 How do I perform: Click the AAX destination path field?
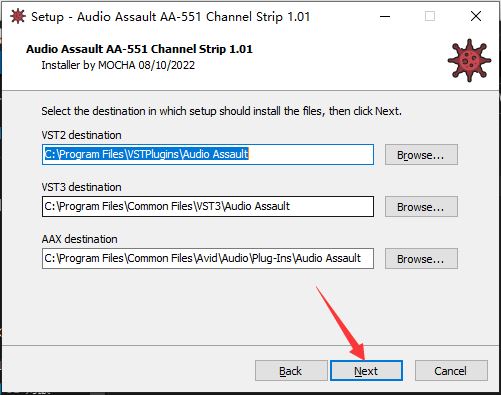208,258
